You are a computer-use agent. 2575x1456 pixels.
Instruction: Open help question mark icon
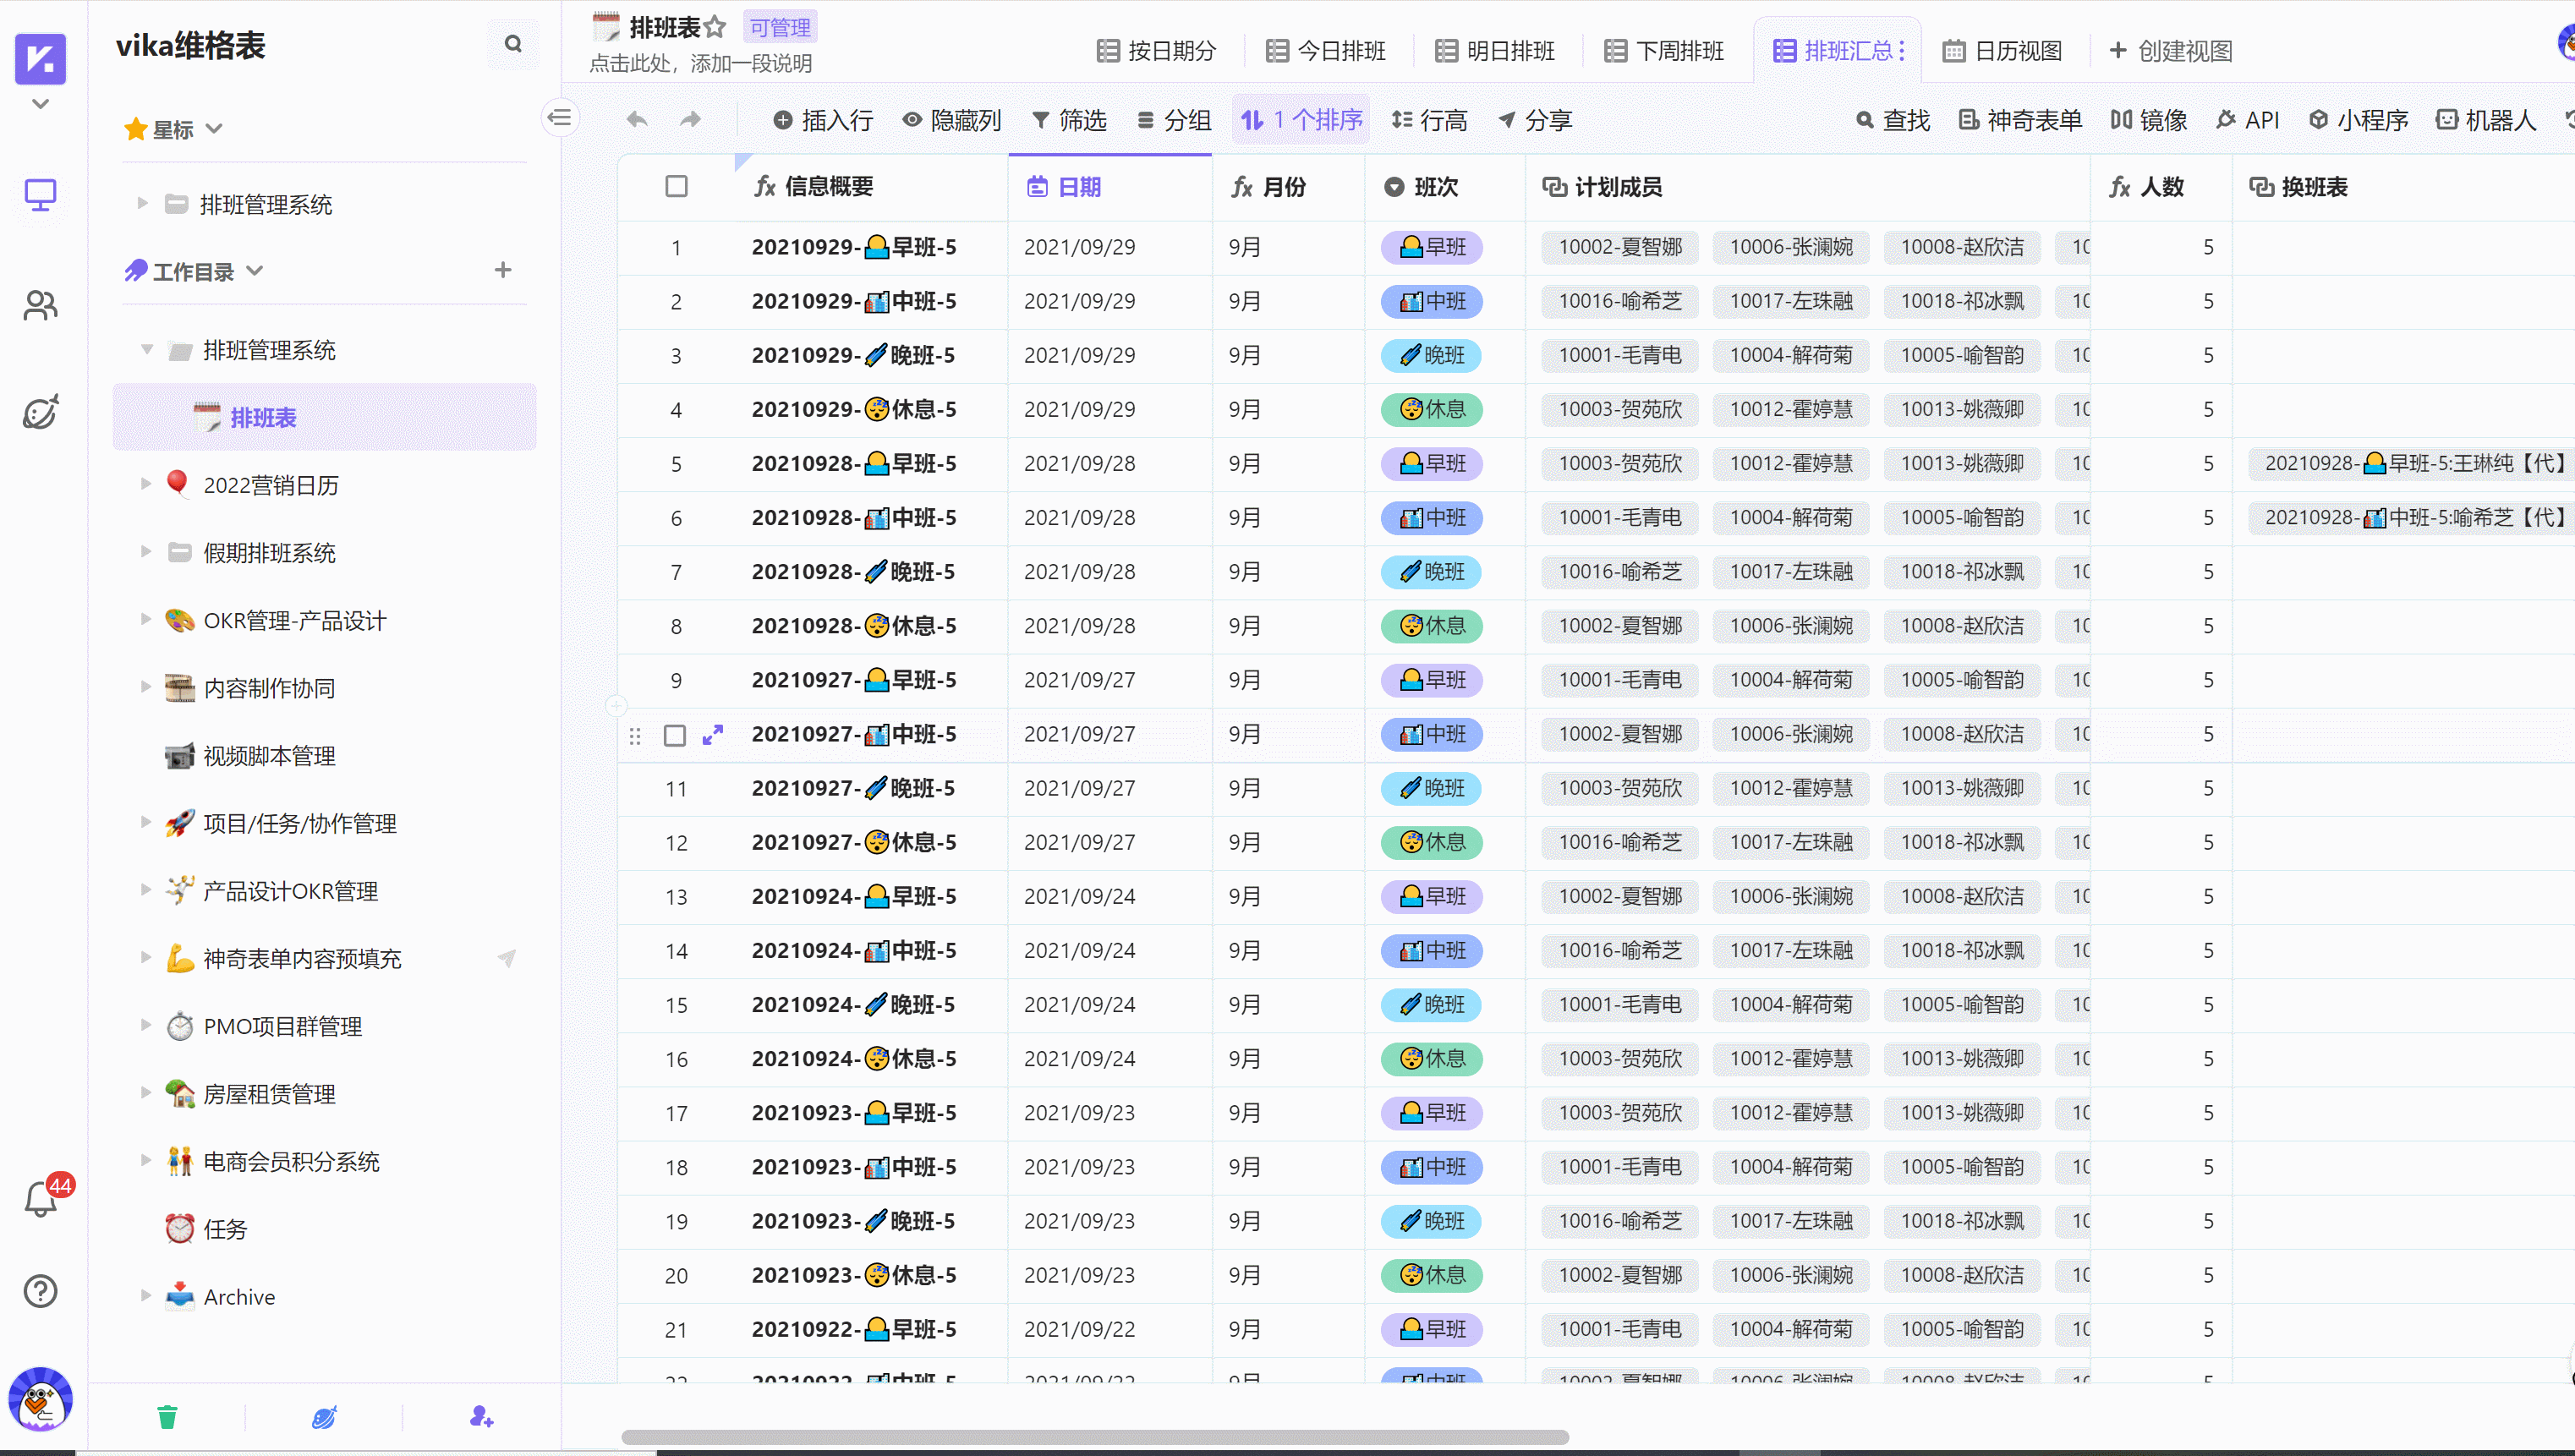click(x=40, y=1291)
